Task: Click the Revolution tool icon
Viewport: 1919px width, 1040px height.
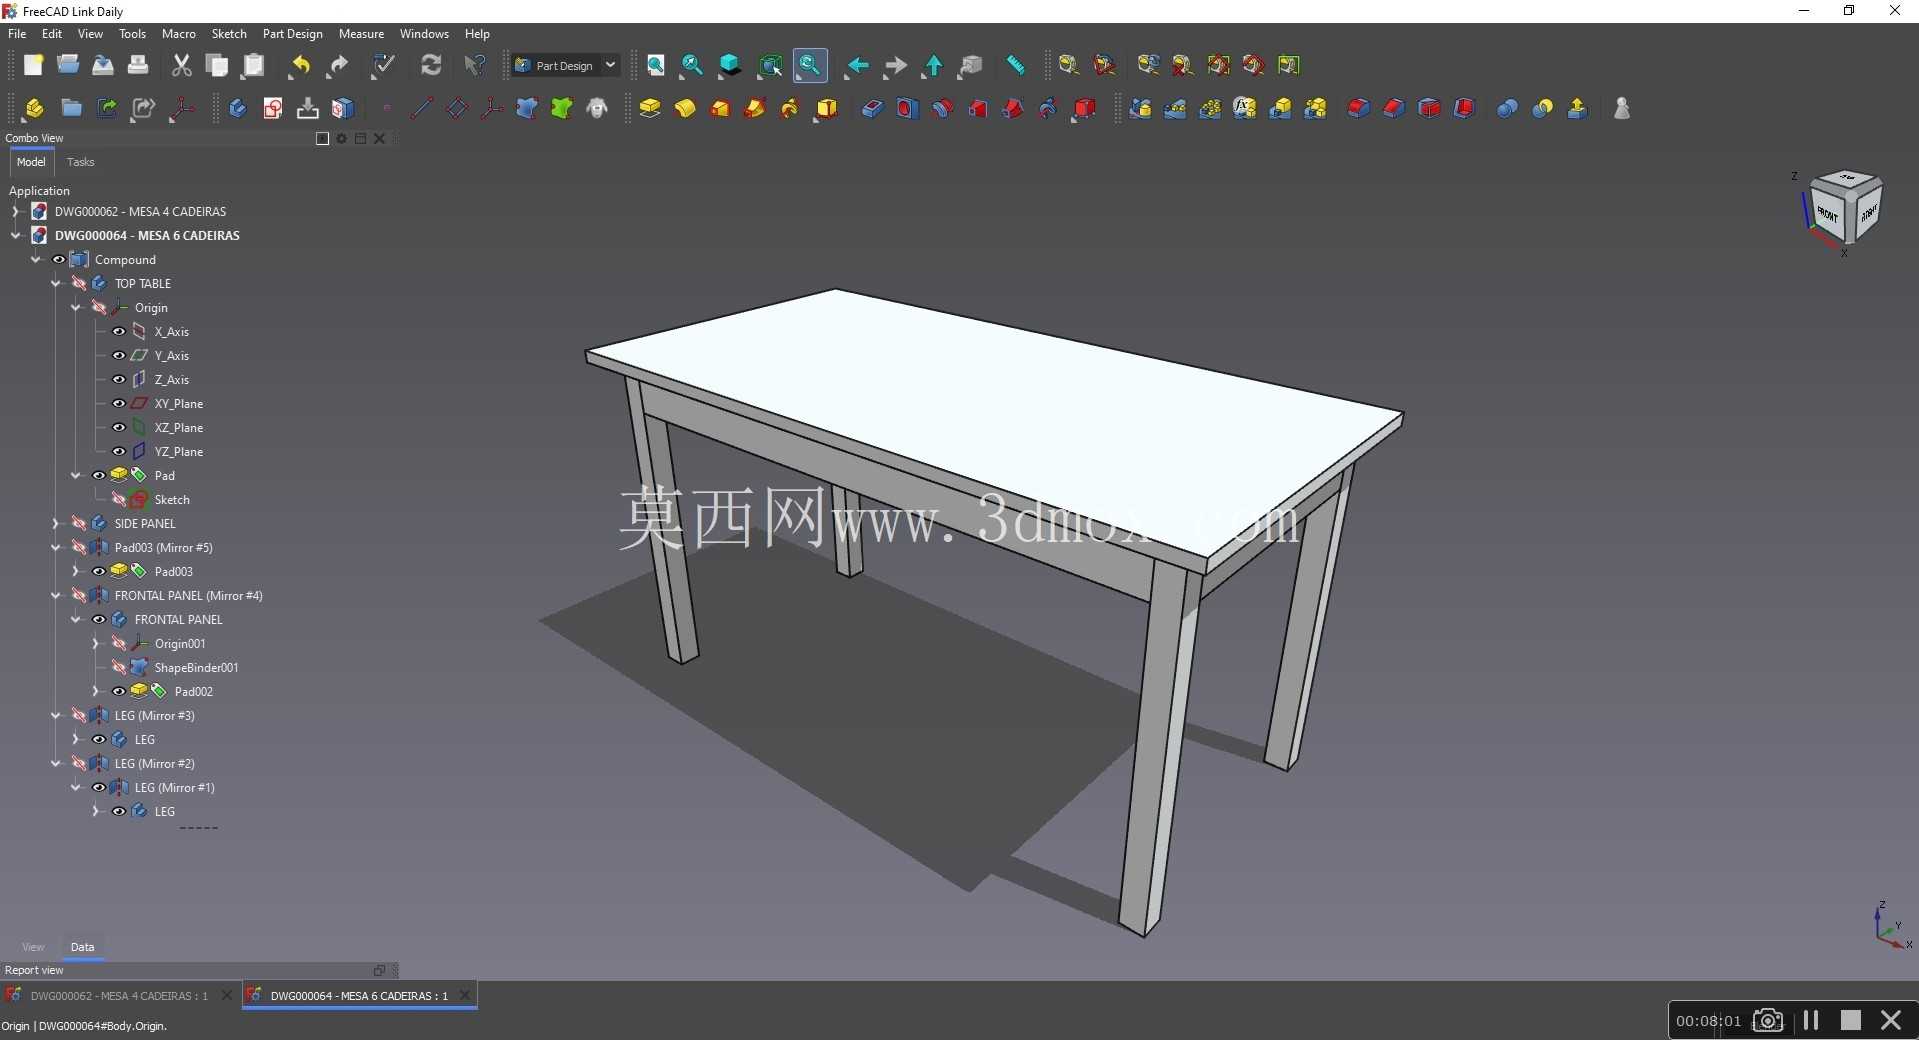Action: (x=685, y=108)
